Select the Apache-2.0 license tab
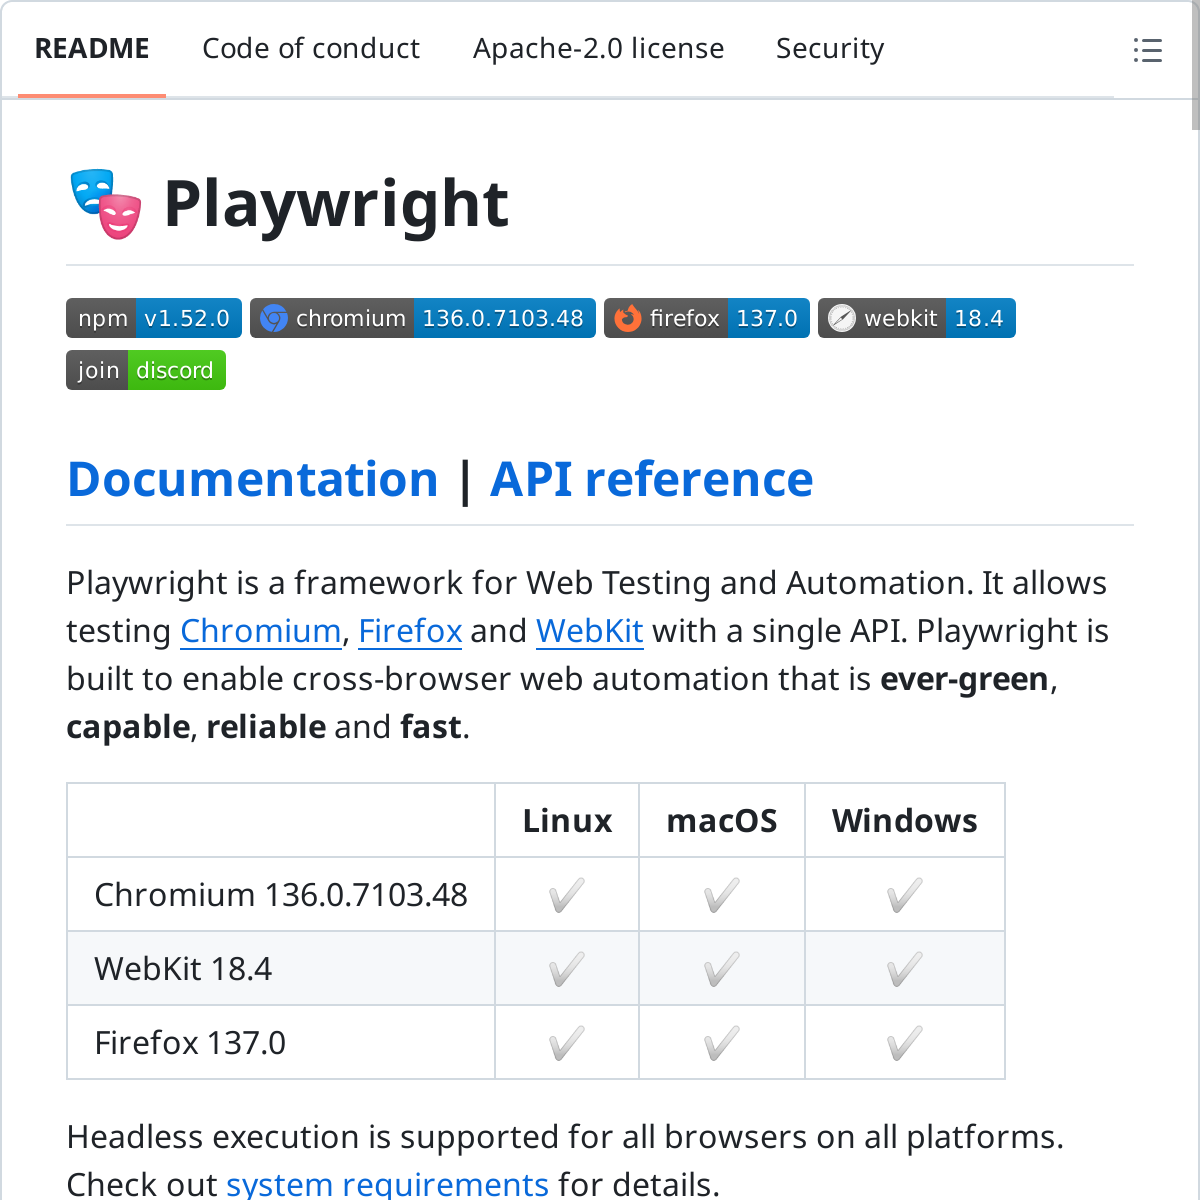This screenshot has width=1200, height=1200. point(598,49)
